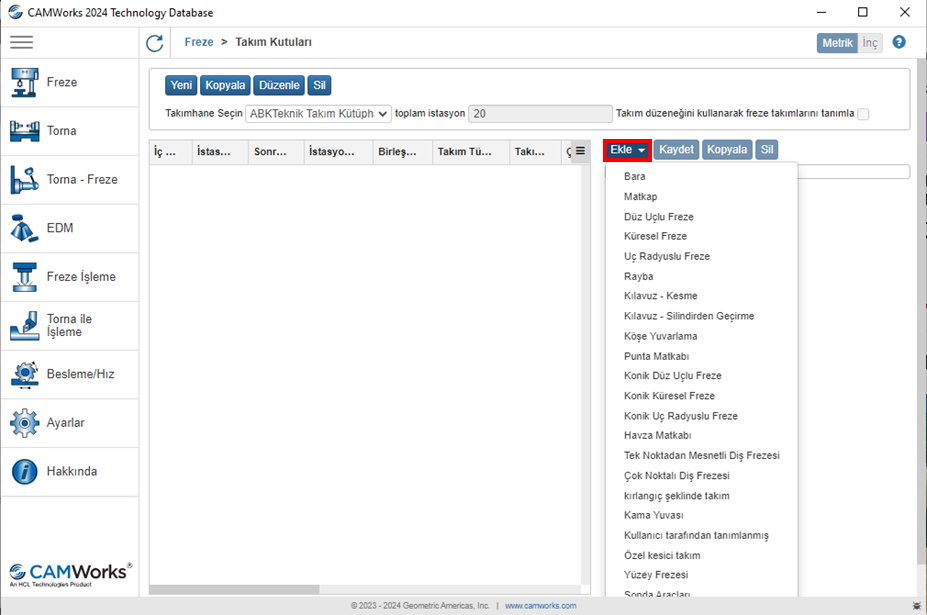Screen dimensions: 927x615
Task: Switch units to Metrik
Action: tap(836, 43)
